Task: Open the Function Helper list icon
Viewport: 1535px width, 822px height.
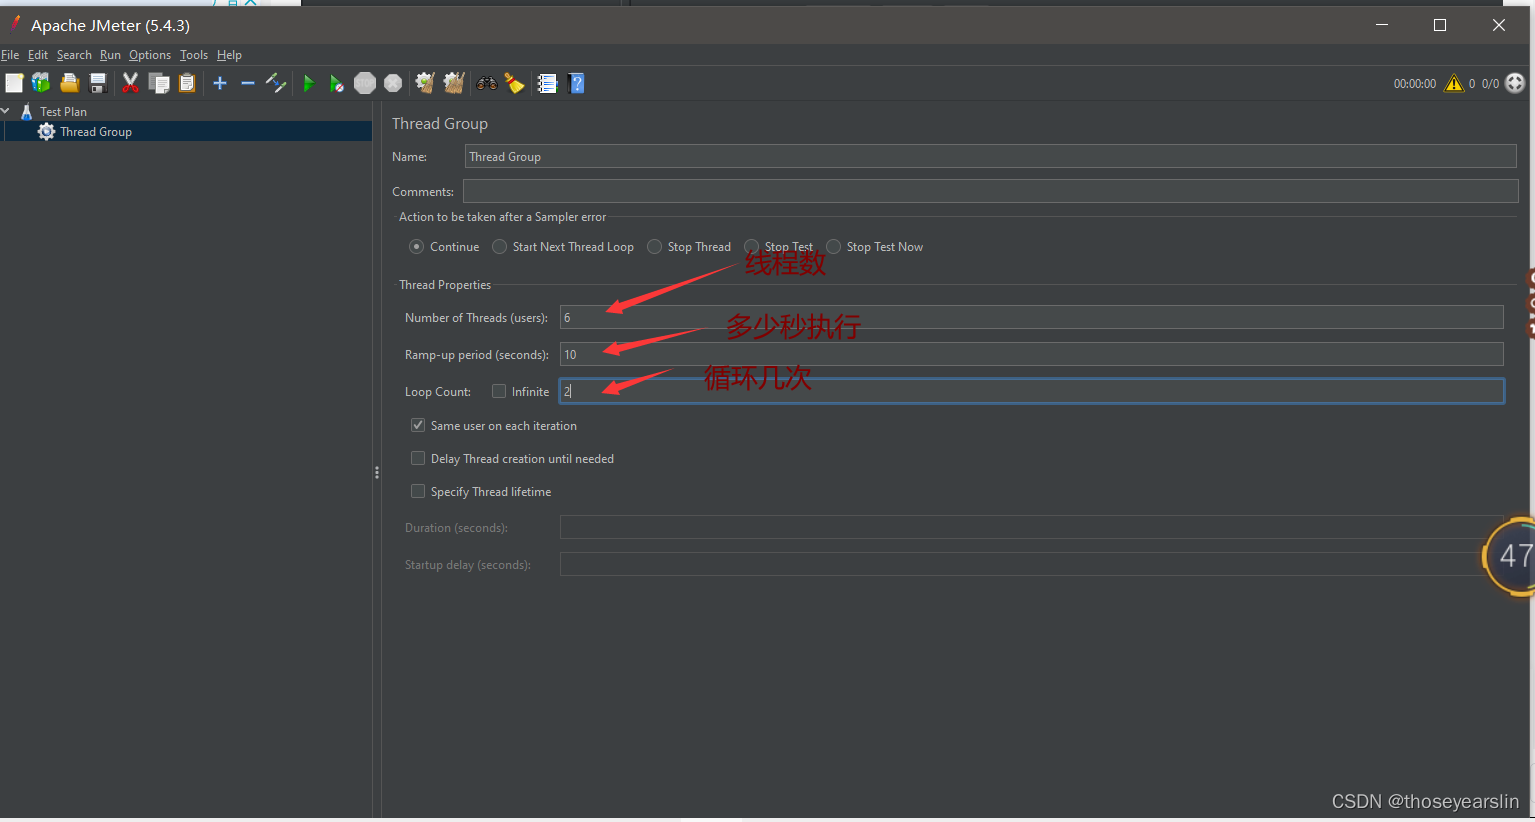Action: coord(547,83)
